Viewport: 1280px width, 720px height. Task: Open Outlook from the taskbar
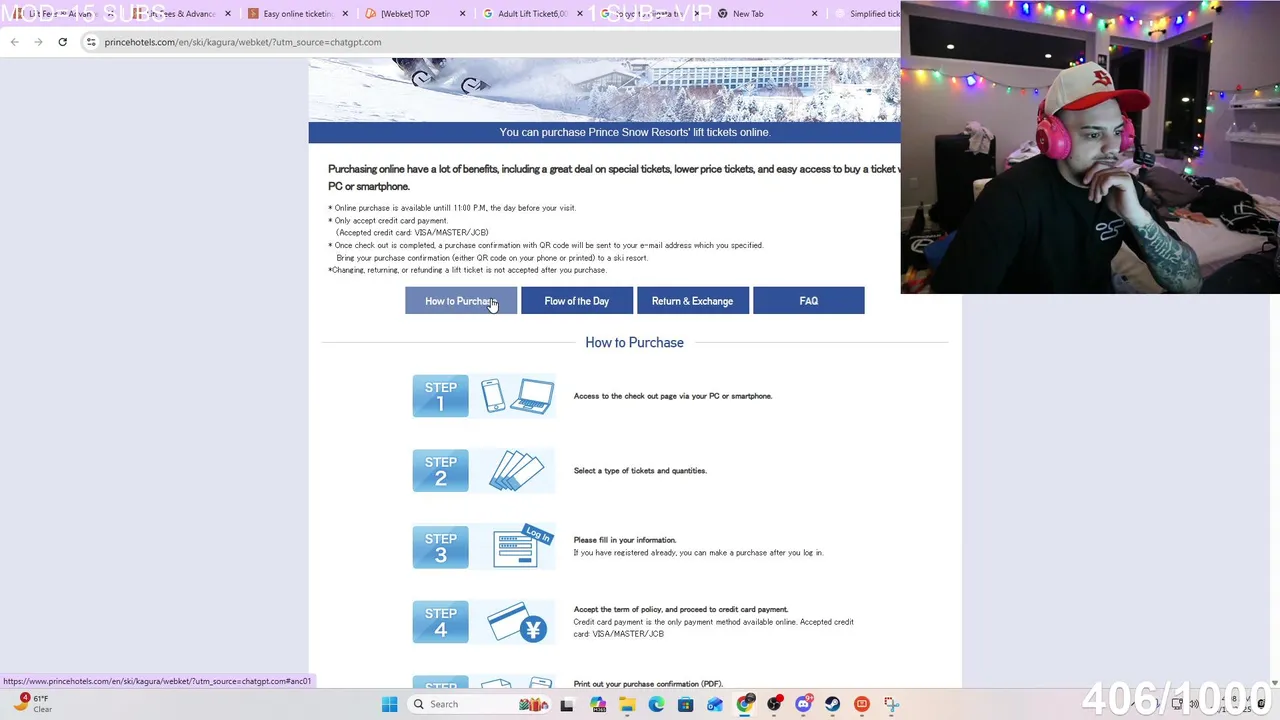[715, 704]
